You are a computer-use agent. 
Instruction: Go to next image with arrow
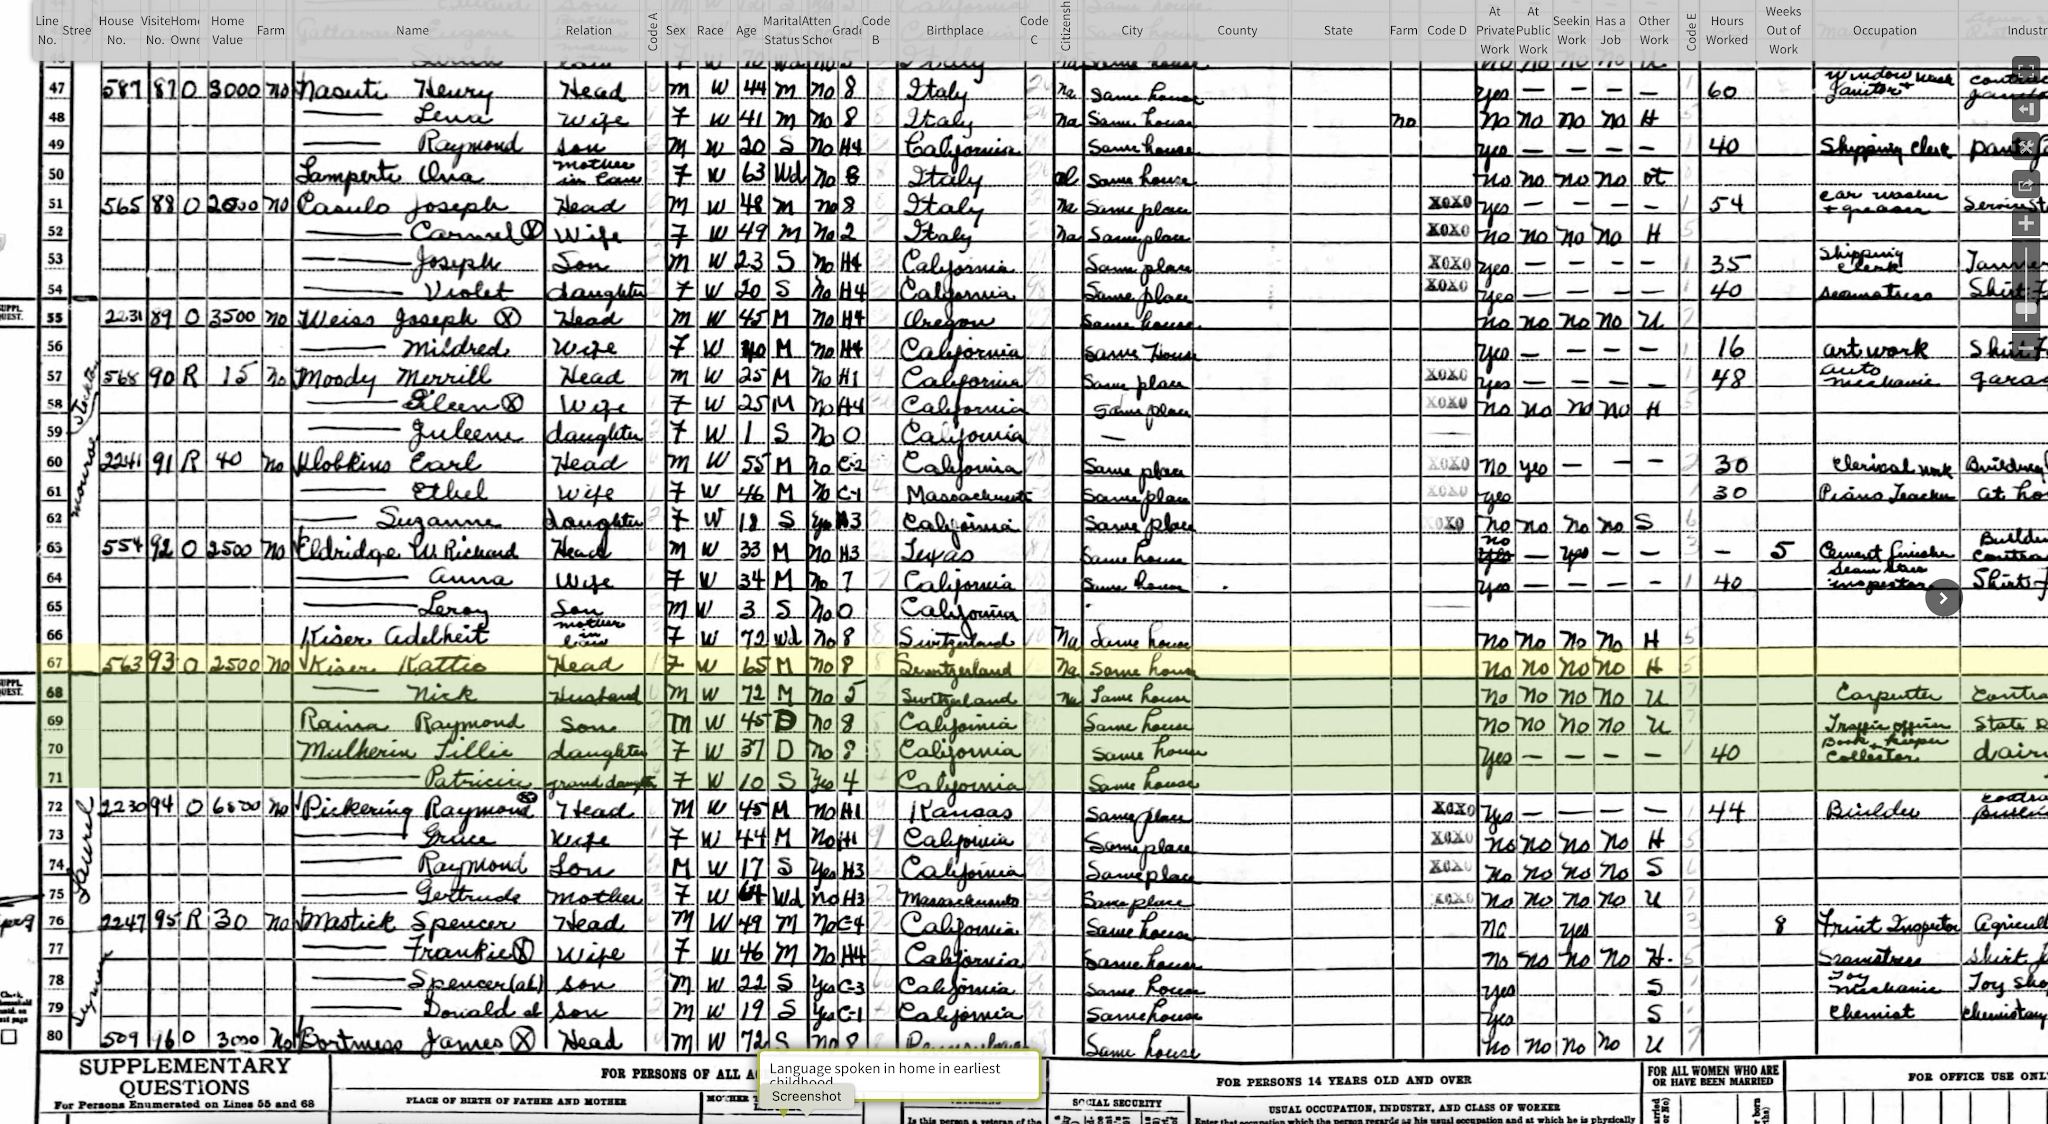click(x=1943, y=598)
